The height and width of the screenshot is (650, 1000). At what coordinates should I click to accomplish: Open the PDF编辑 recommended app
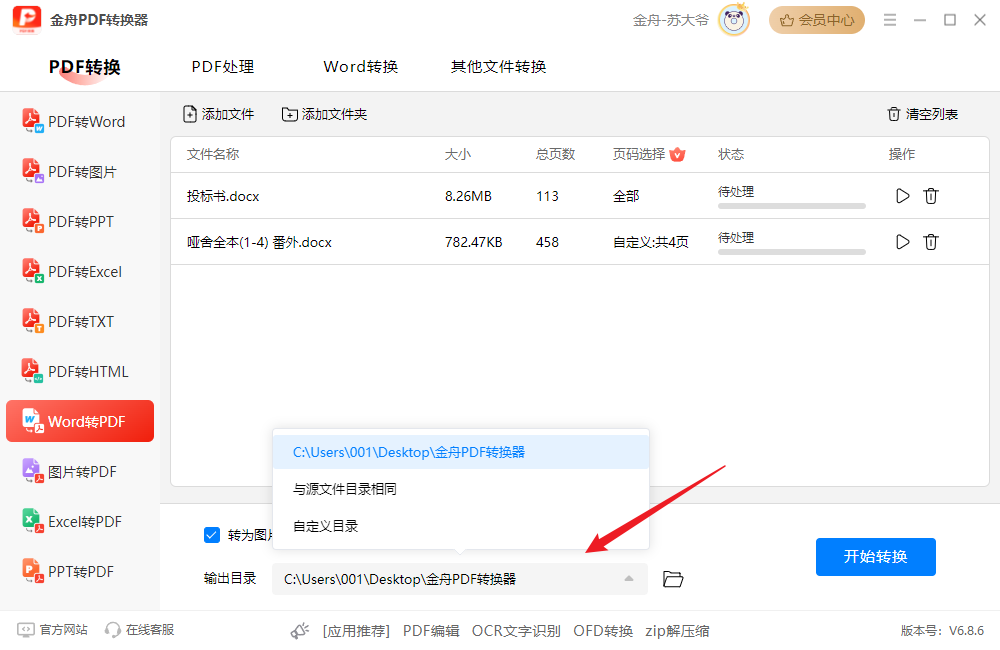(x=431, y=631)
